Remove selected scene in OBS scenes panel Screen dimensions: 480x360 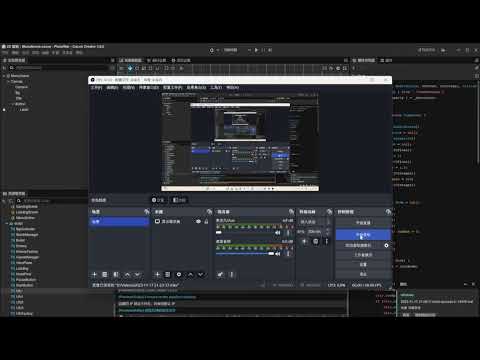coord(104,274)
